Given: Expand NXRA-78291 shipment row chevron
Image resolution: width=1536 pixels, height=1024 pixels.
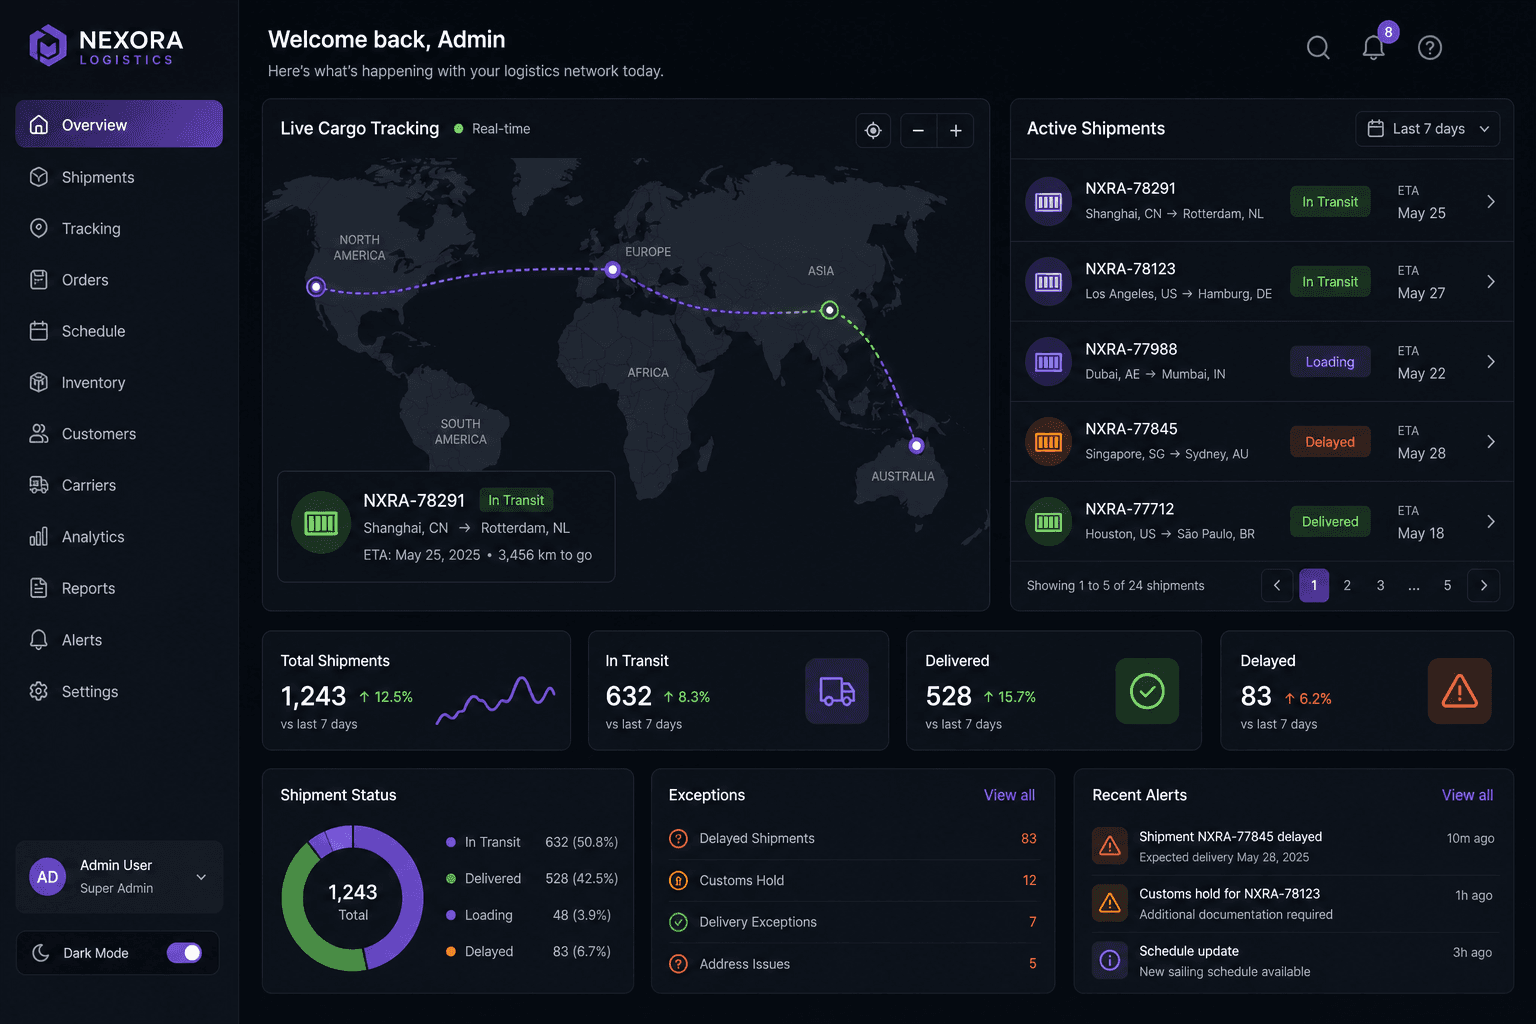Looking at the screenshot, I should (1491, 202).
